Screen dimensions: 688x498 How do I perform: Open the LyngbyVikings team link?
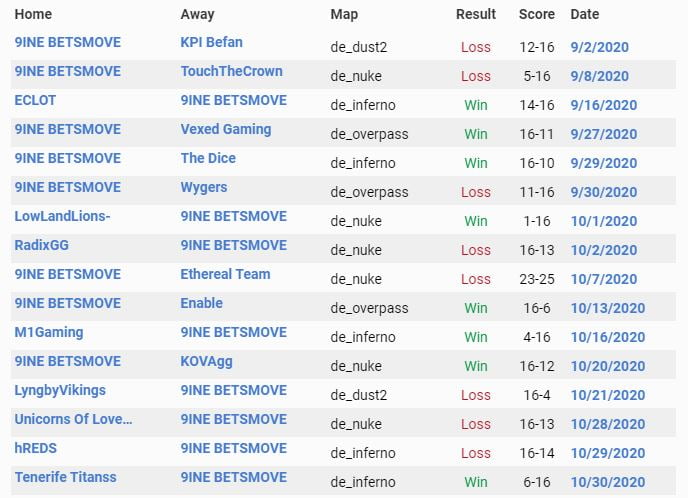pyautogui.click(x=60, y=391)
